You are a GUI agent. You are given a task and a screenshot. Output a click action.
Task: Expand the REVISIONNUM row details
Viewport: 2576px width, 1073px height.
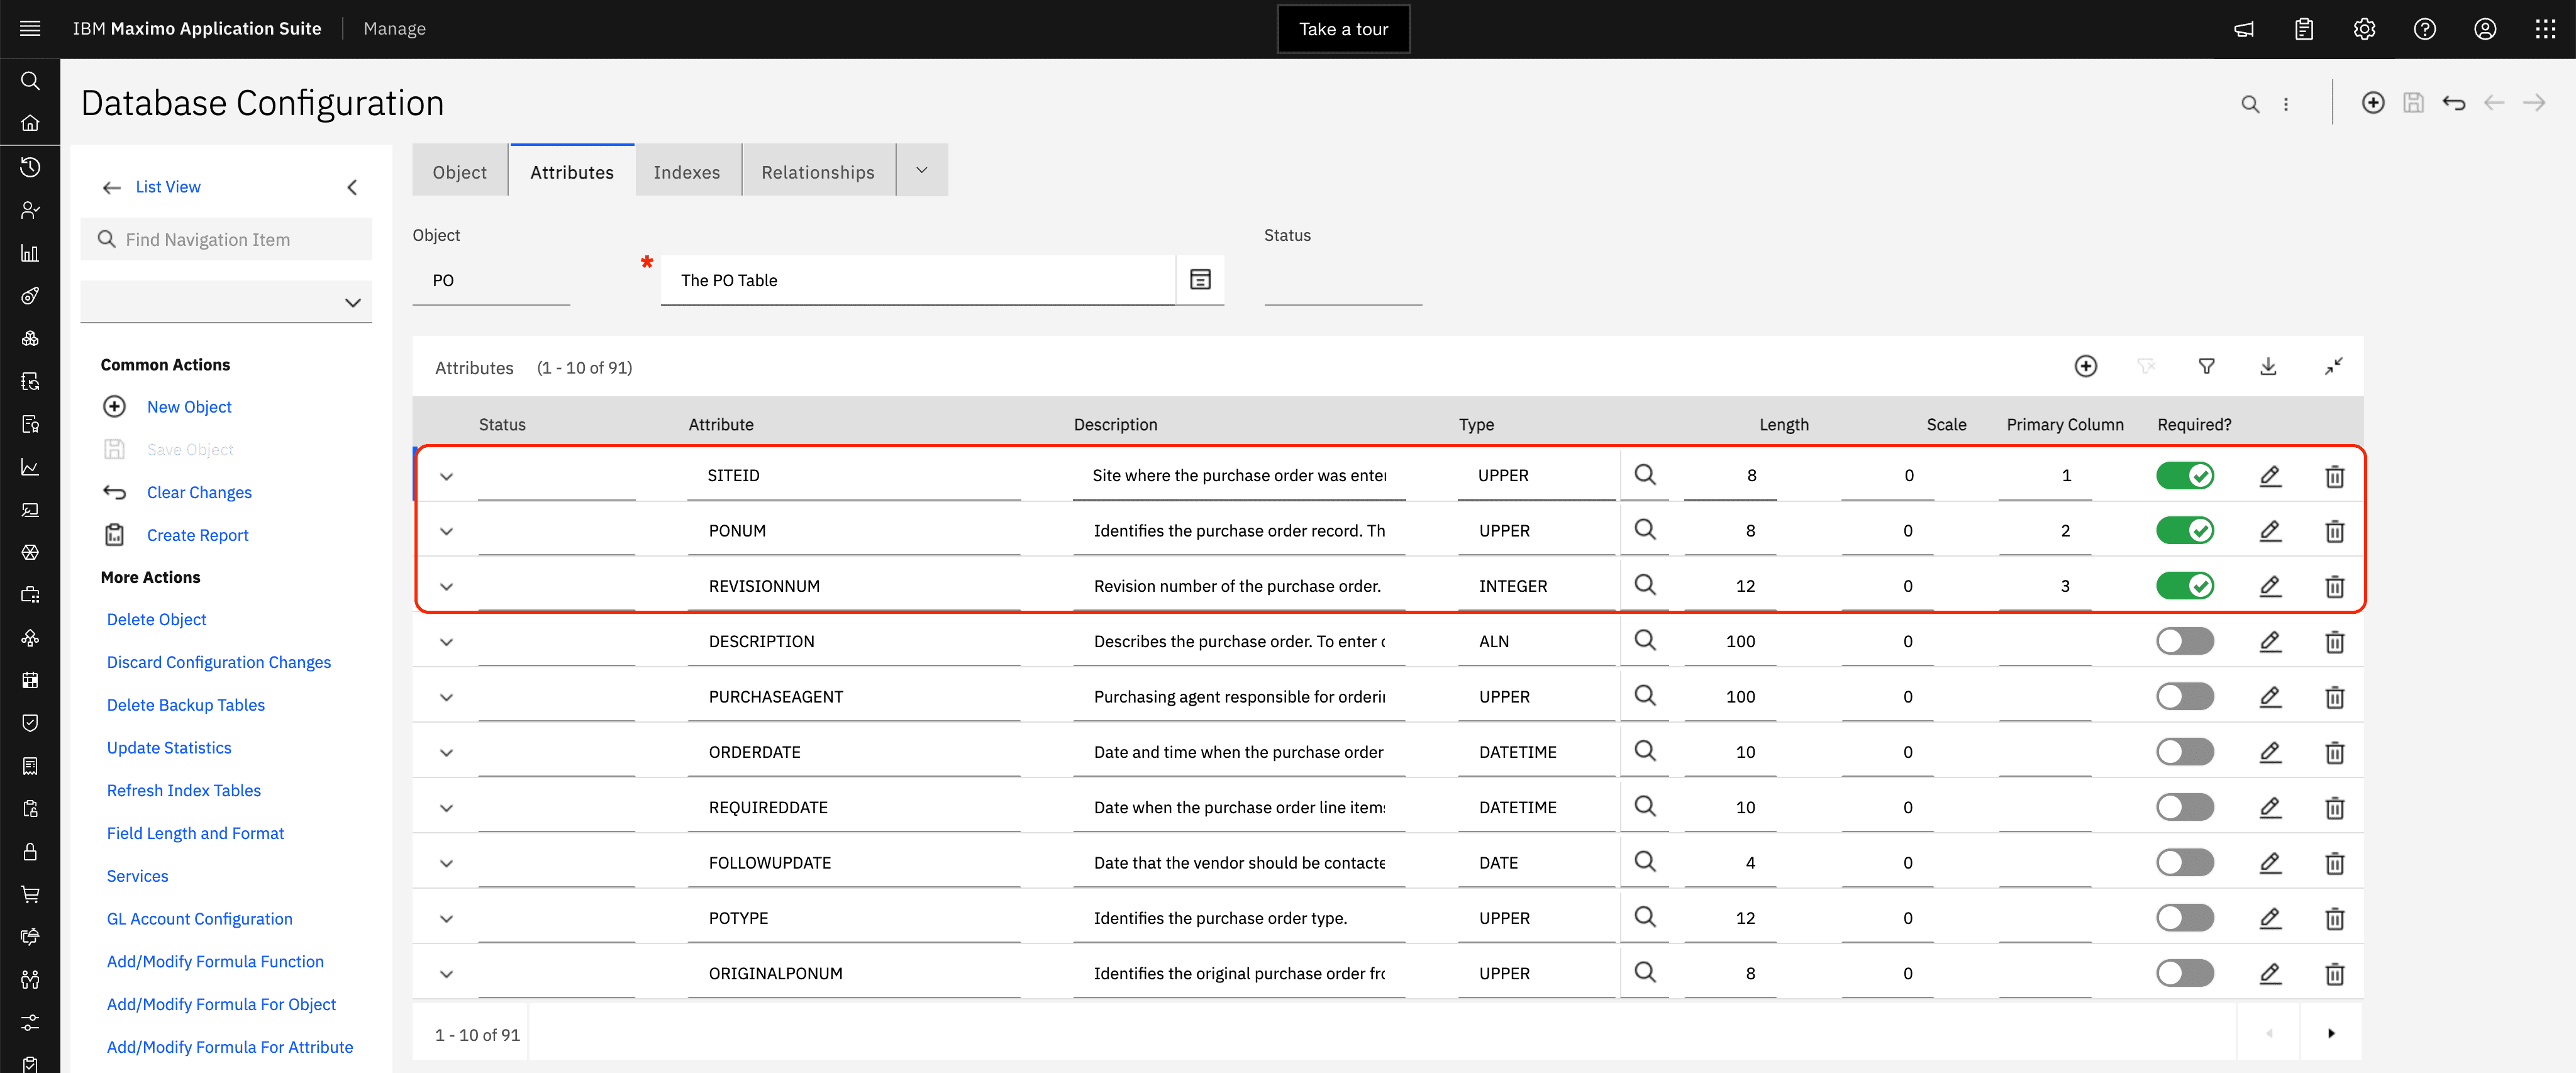446,587
